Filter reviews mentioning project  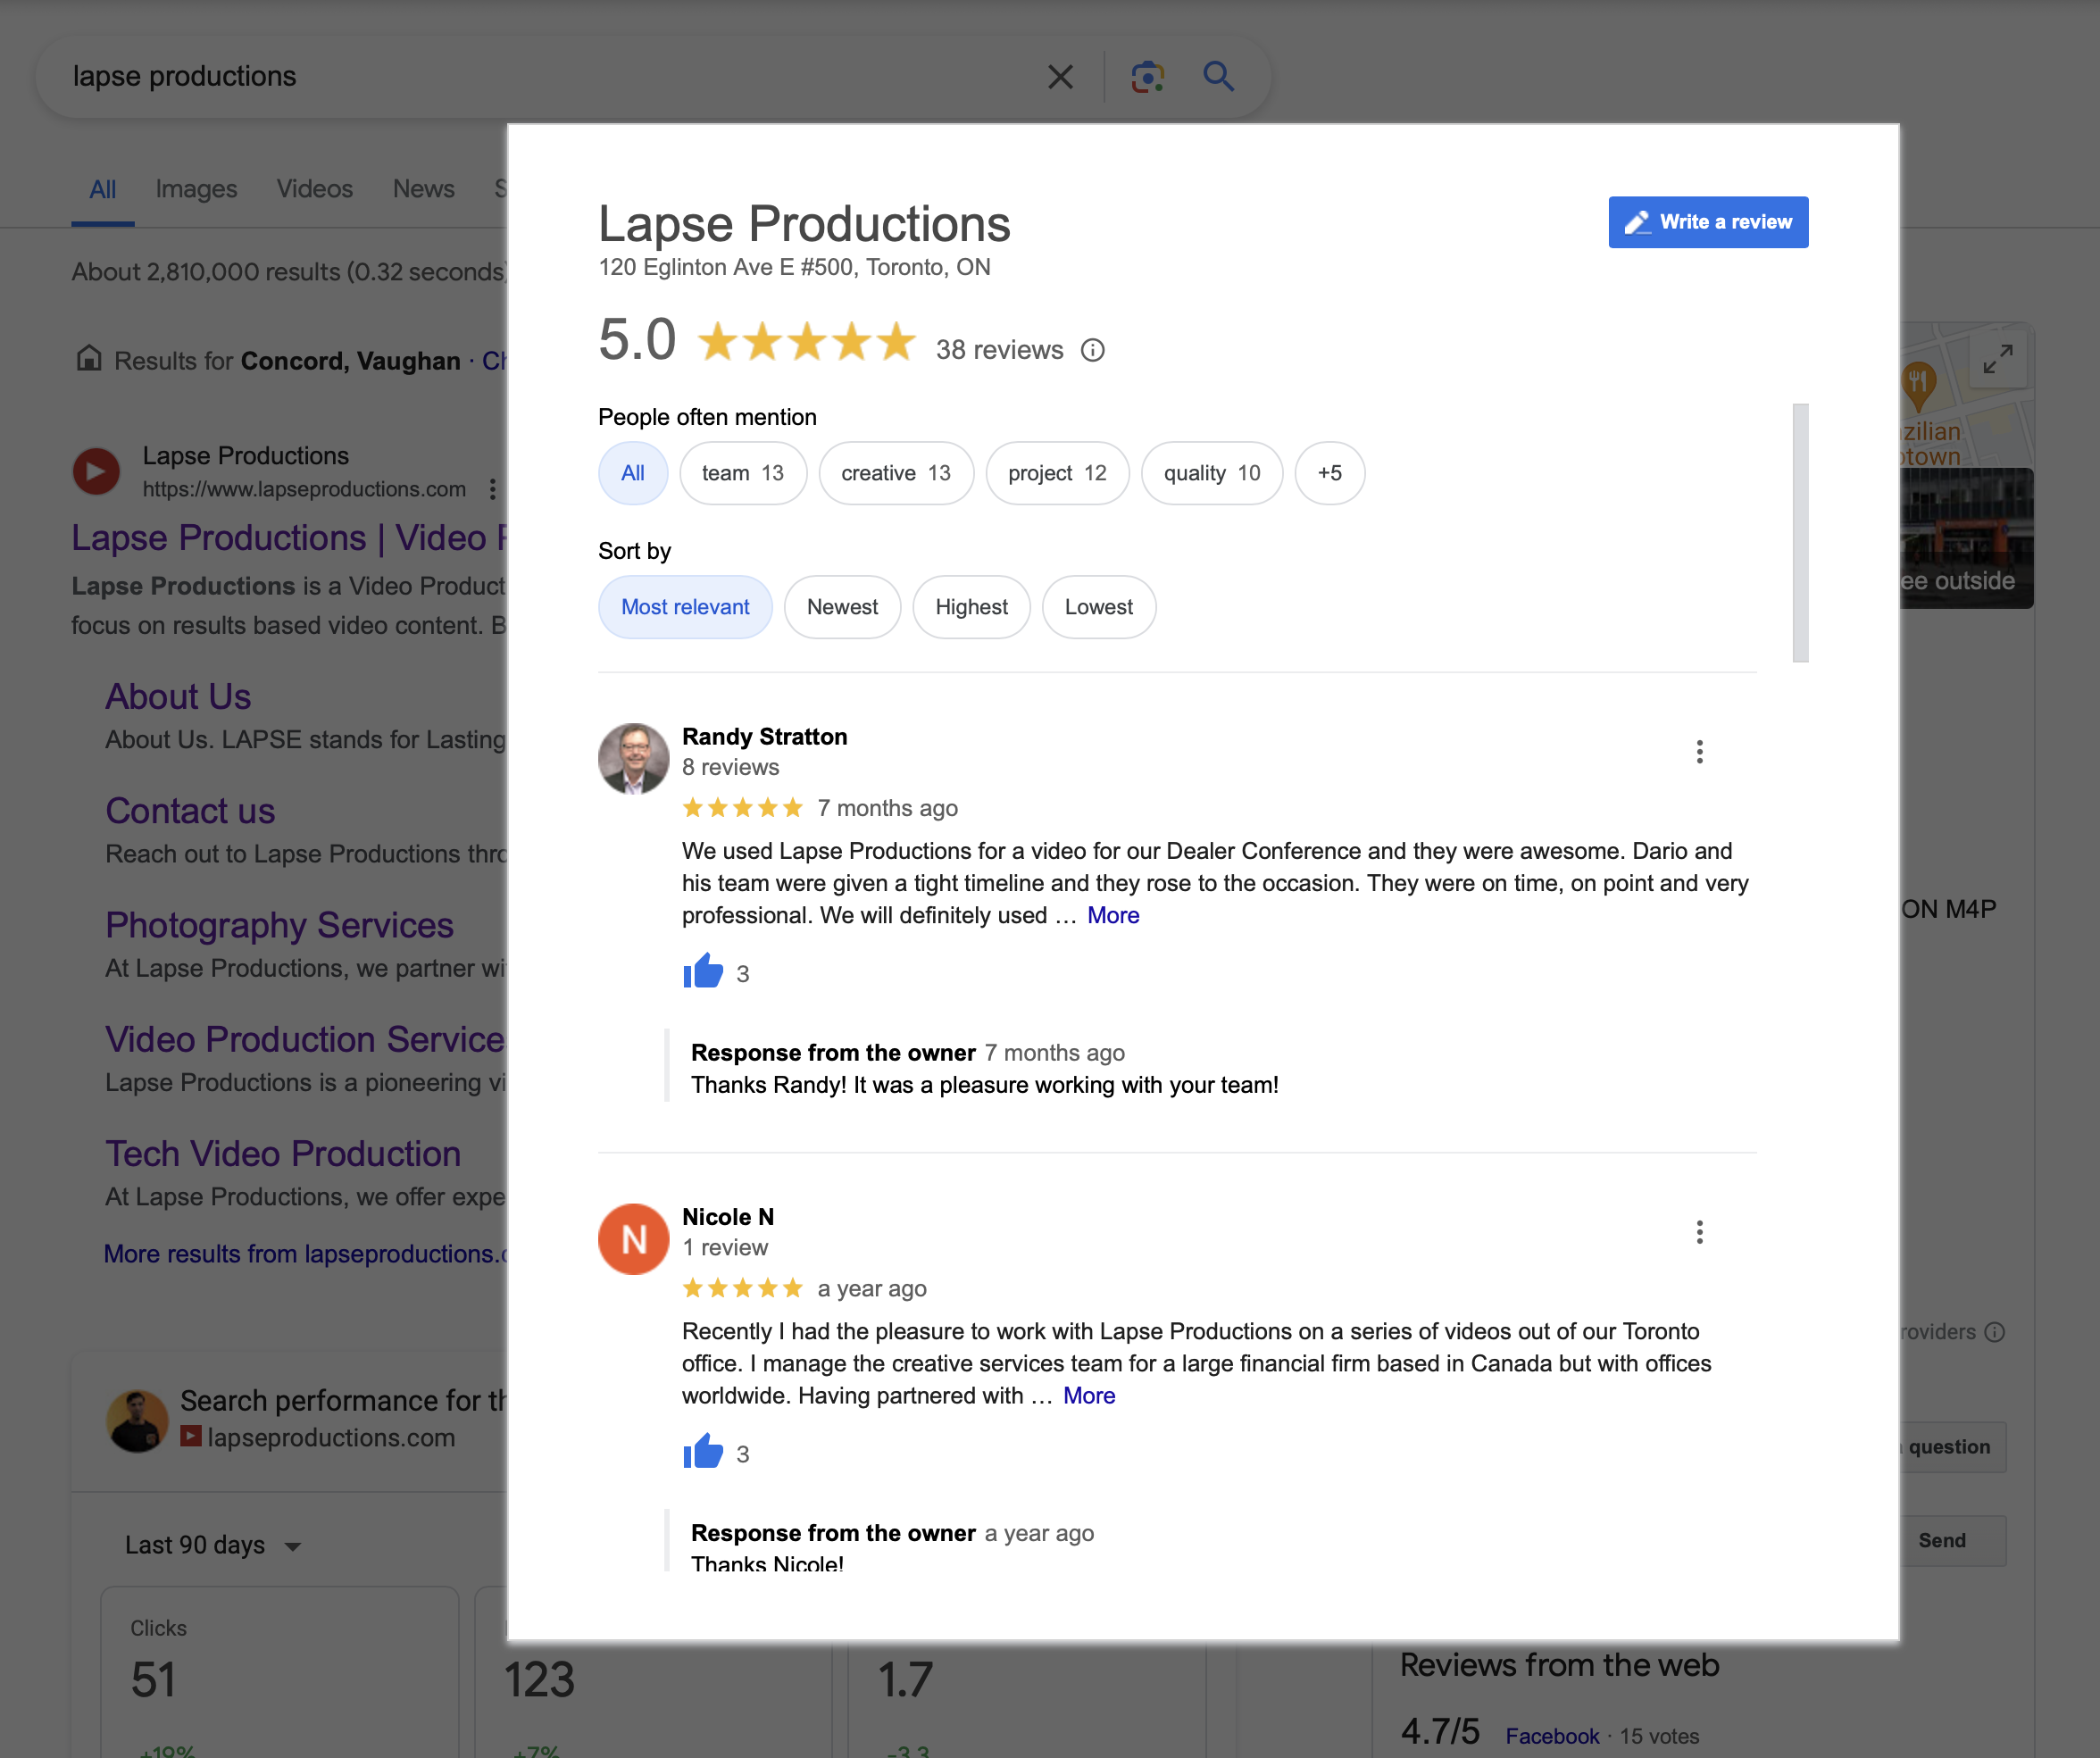[x=1057, y=473]
